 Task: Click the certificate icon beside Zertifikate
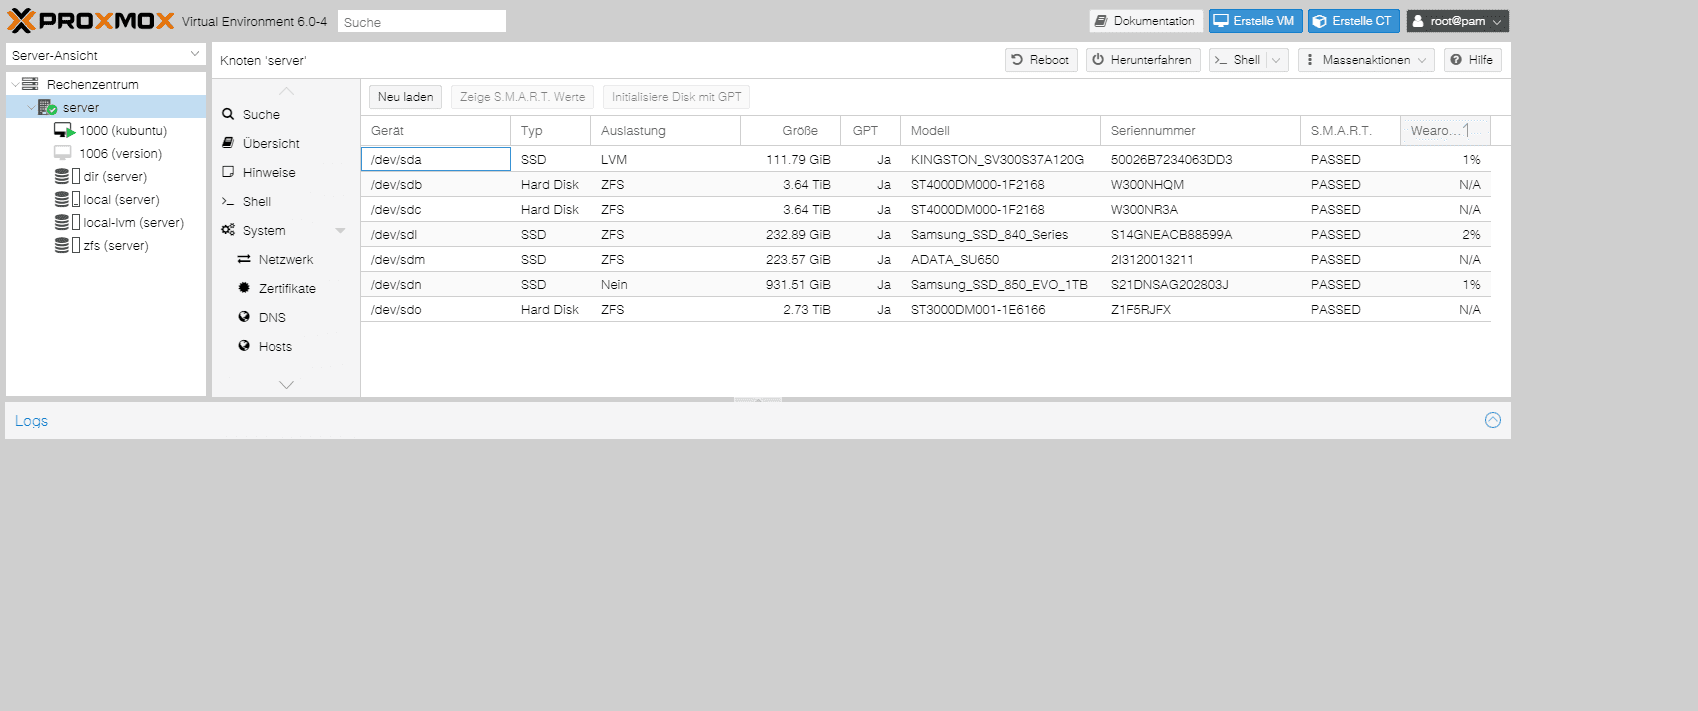244,288
